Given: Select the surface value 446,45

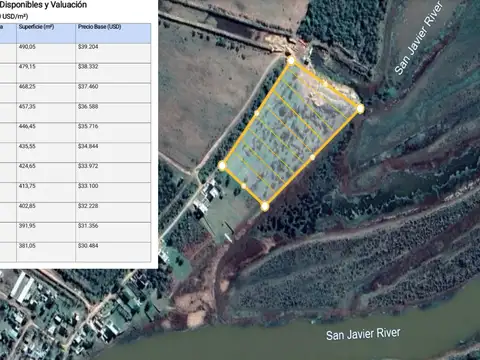Looking at the screenshot, I should pyautogui.click(x=27, y=126).
